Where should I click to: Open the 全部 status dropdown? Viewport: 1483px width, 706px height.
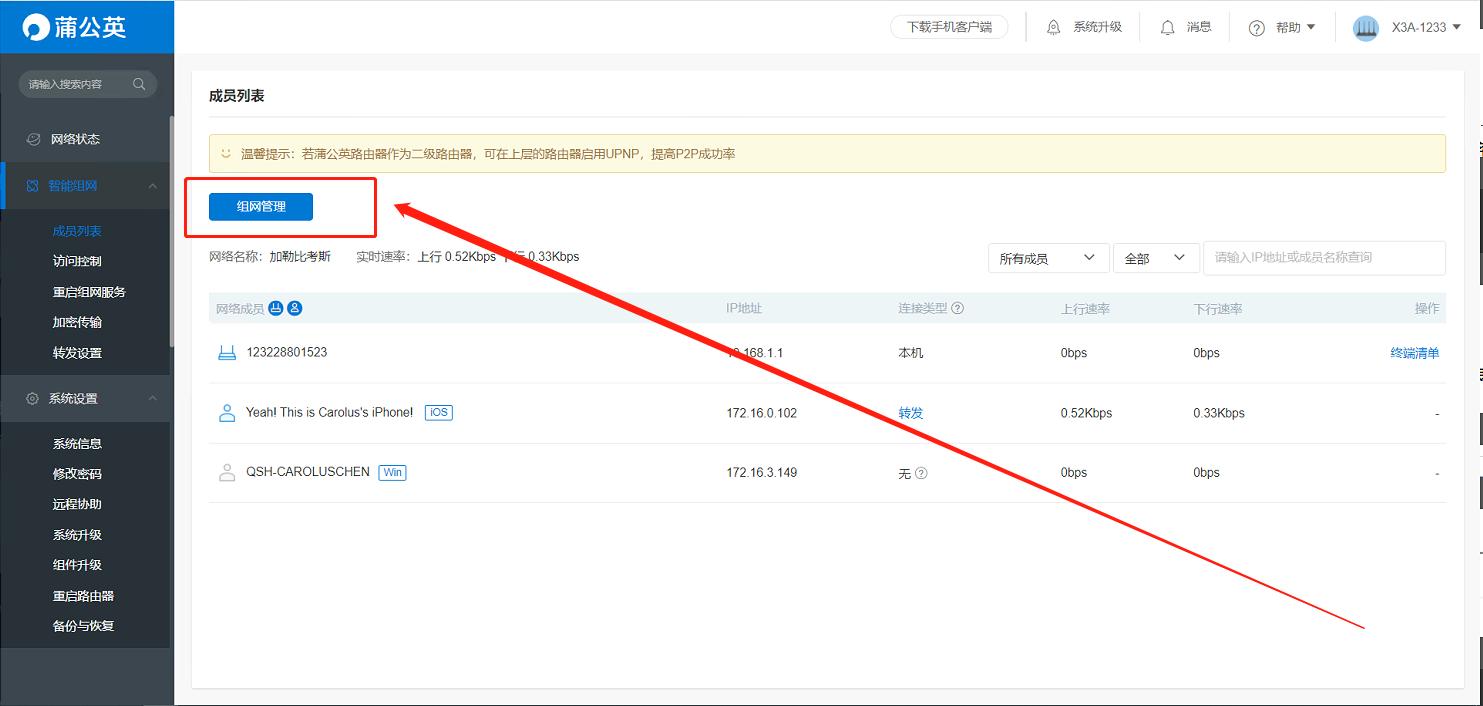(x=1156, y=257)
